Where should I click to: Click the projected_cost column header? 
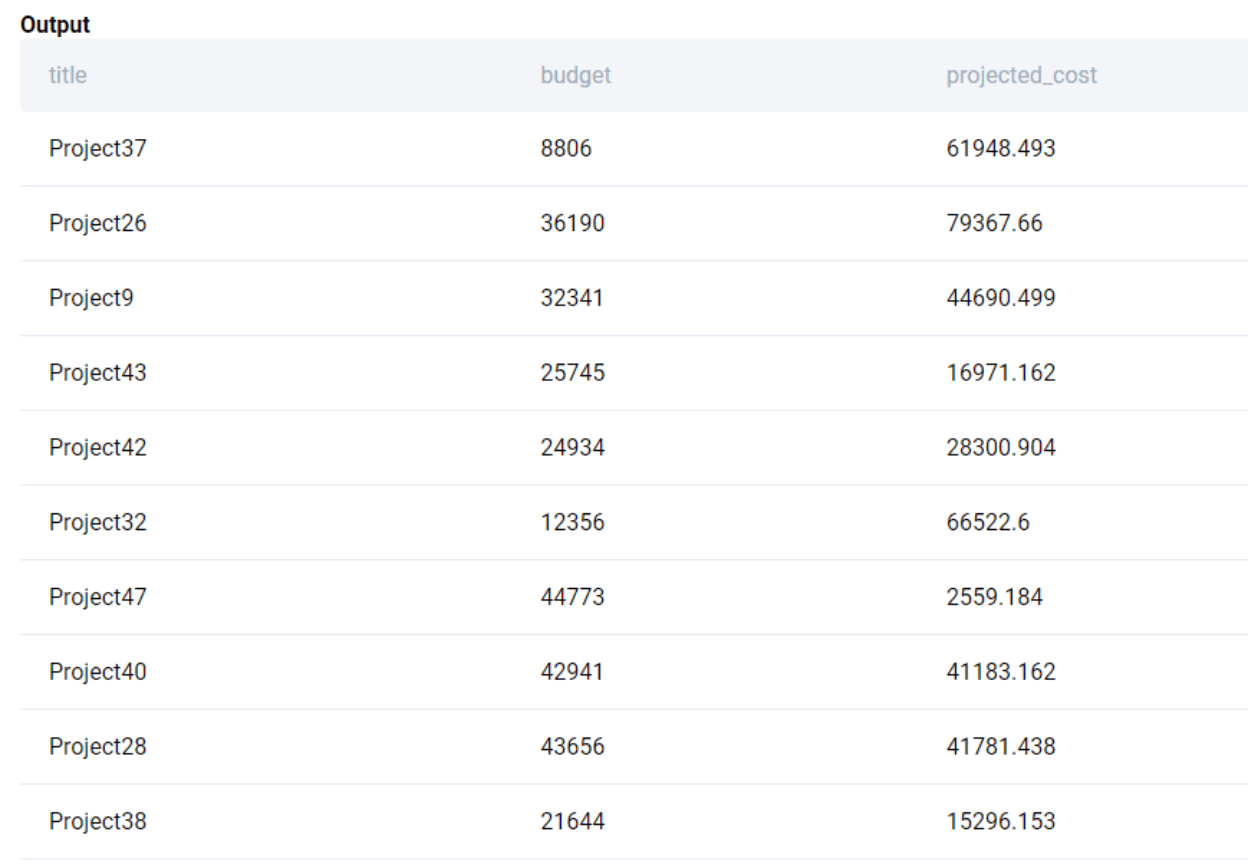pyautogui.click(x=1021, y=75)
